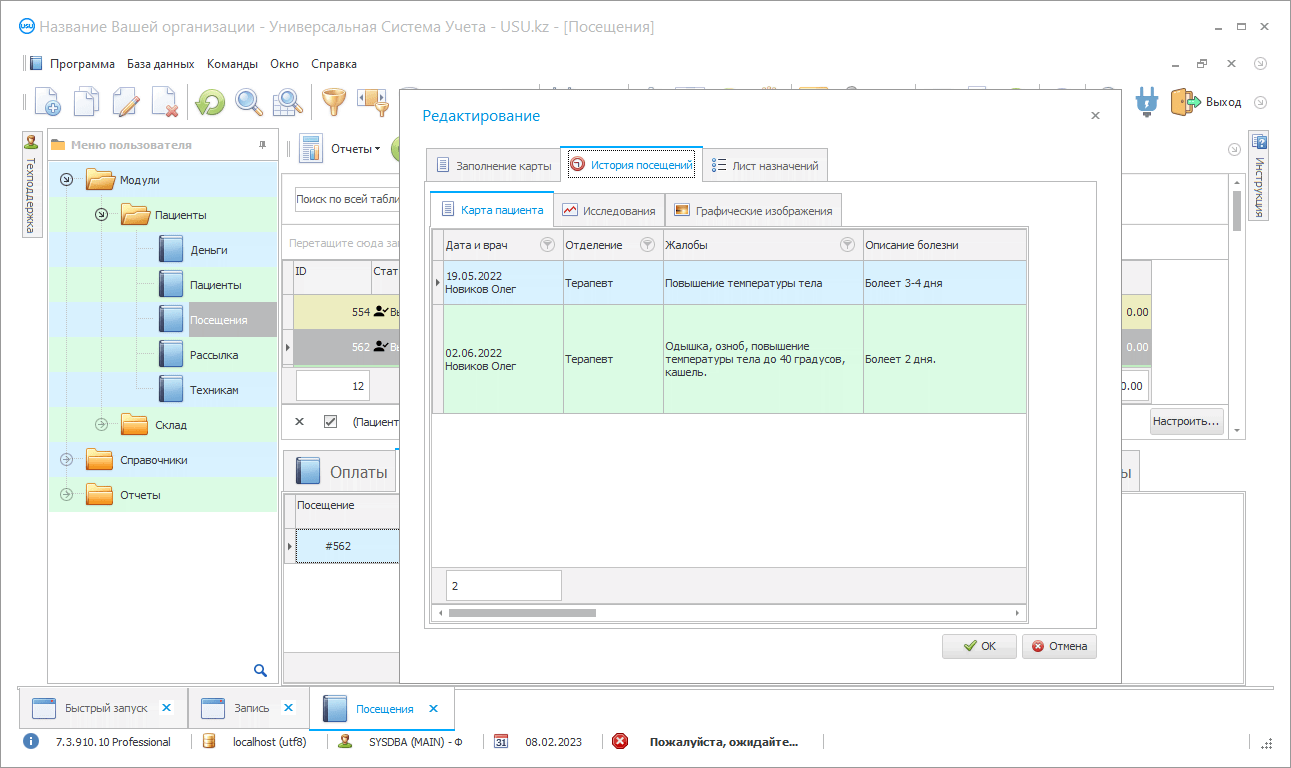Click the golden funnel filter icon
Viewport: 1291px width, 768px height.
click(x=332, y=101)
